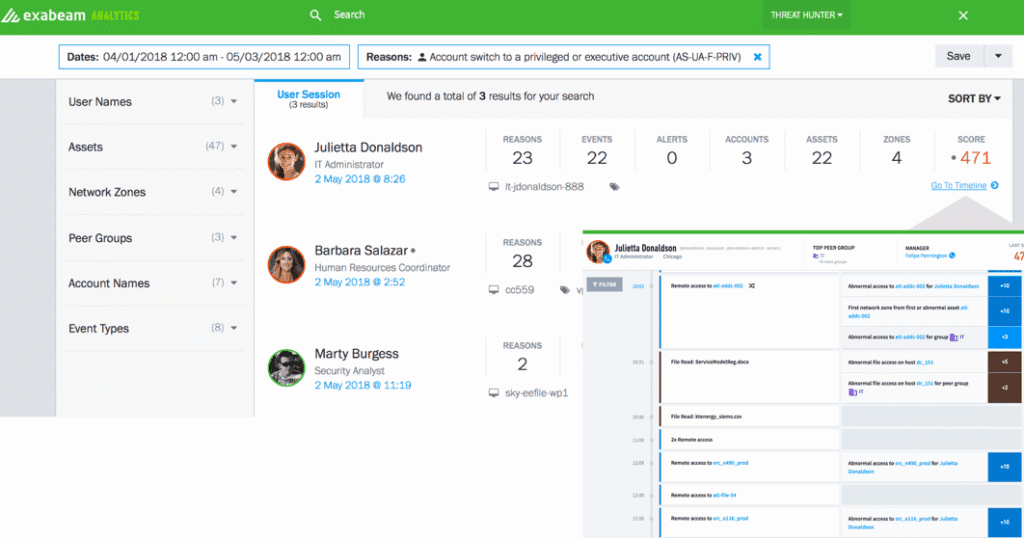This screenshot has width=1024, height=538.
Task: Click the computer icon beside lt-jdonaldson-888
Action: pos(494,187)
